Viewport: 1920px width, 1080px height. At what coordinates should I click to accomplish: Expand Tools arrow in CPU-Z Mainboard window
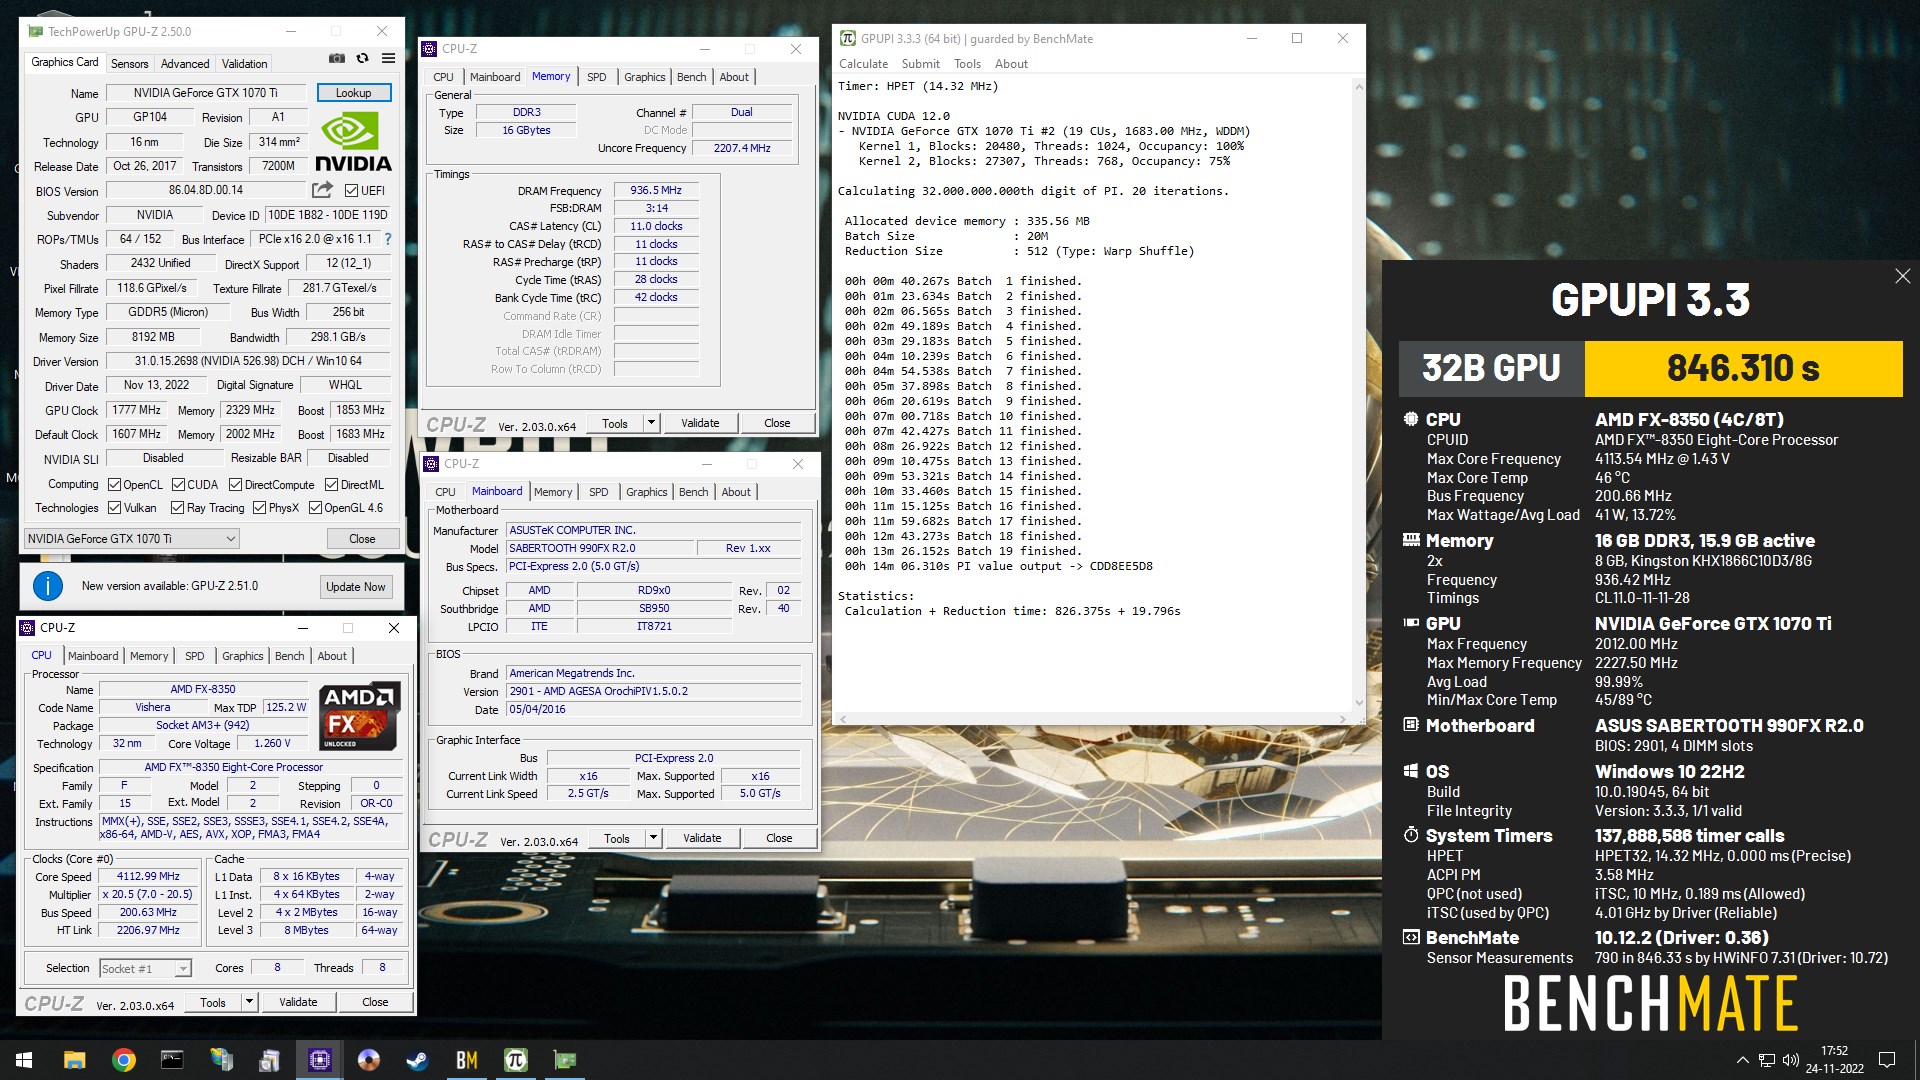653,838
